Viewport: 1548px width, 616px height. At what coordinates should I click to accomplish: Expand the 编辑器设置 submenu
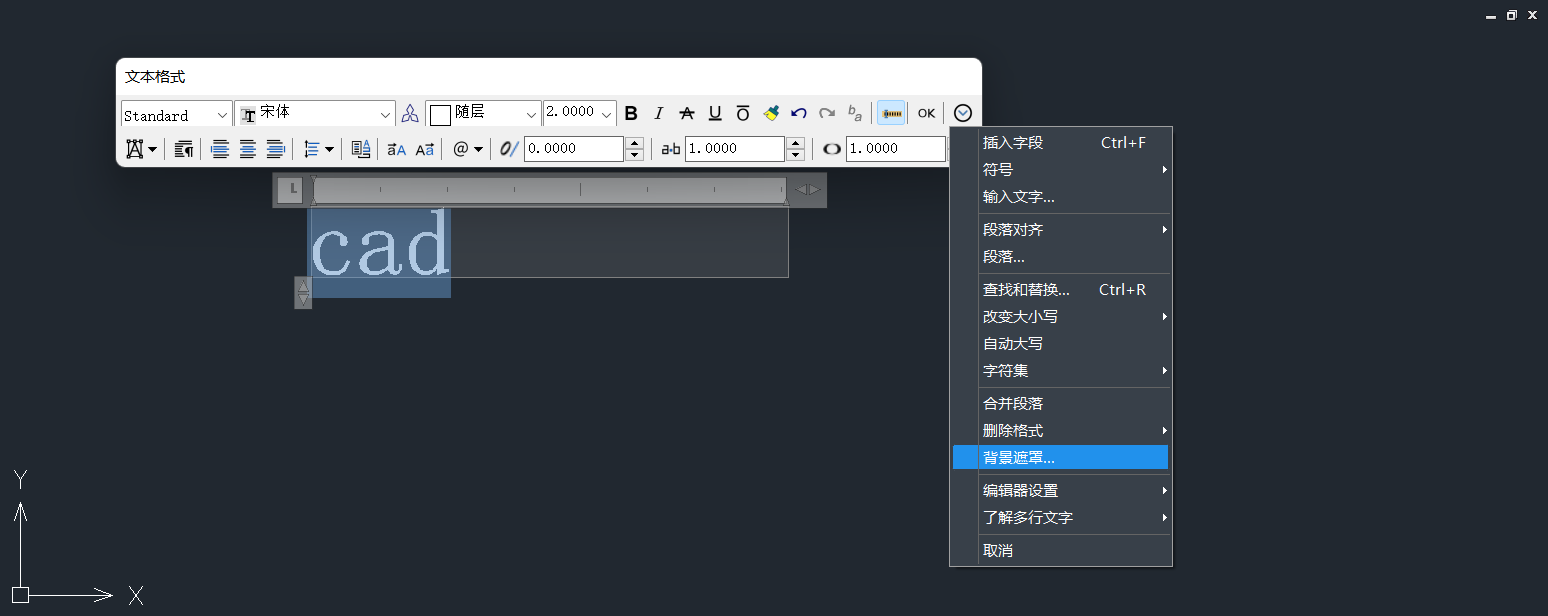1061,491
